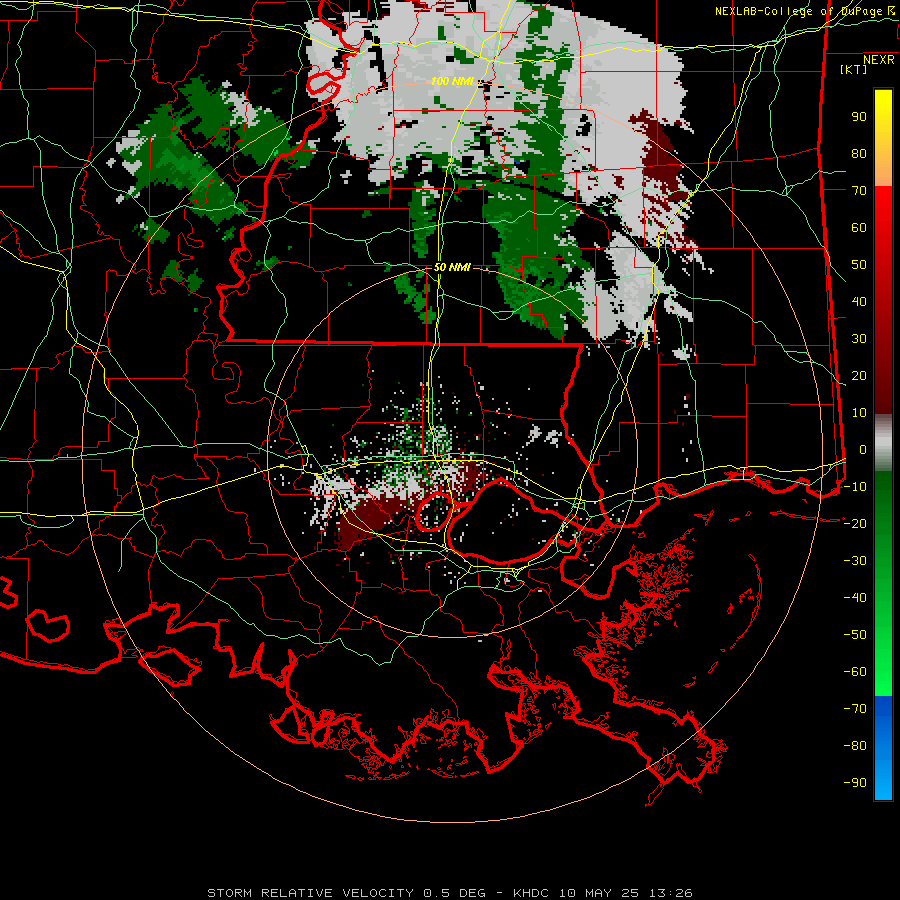The height and width of the screenshot is (900, 900).
Task: Click the -30 value on velocity scale
Action: 855,561
